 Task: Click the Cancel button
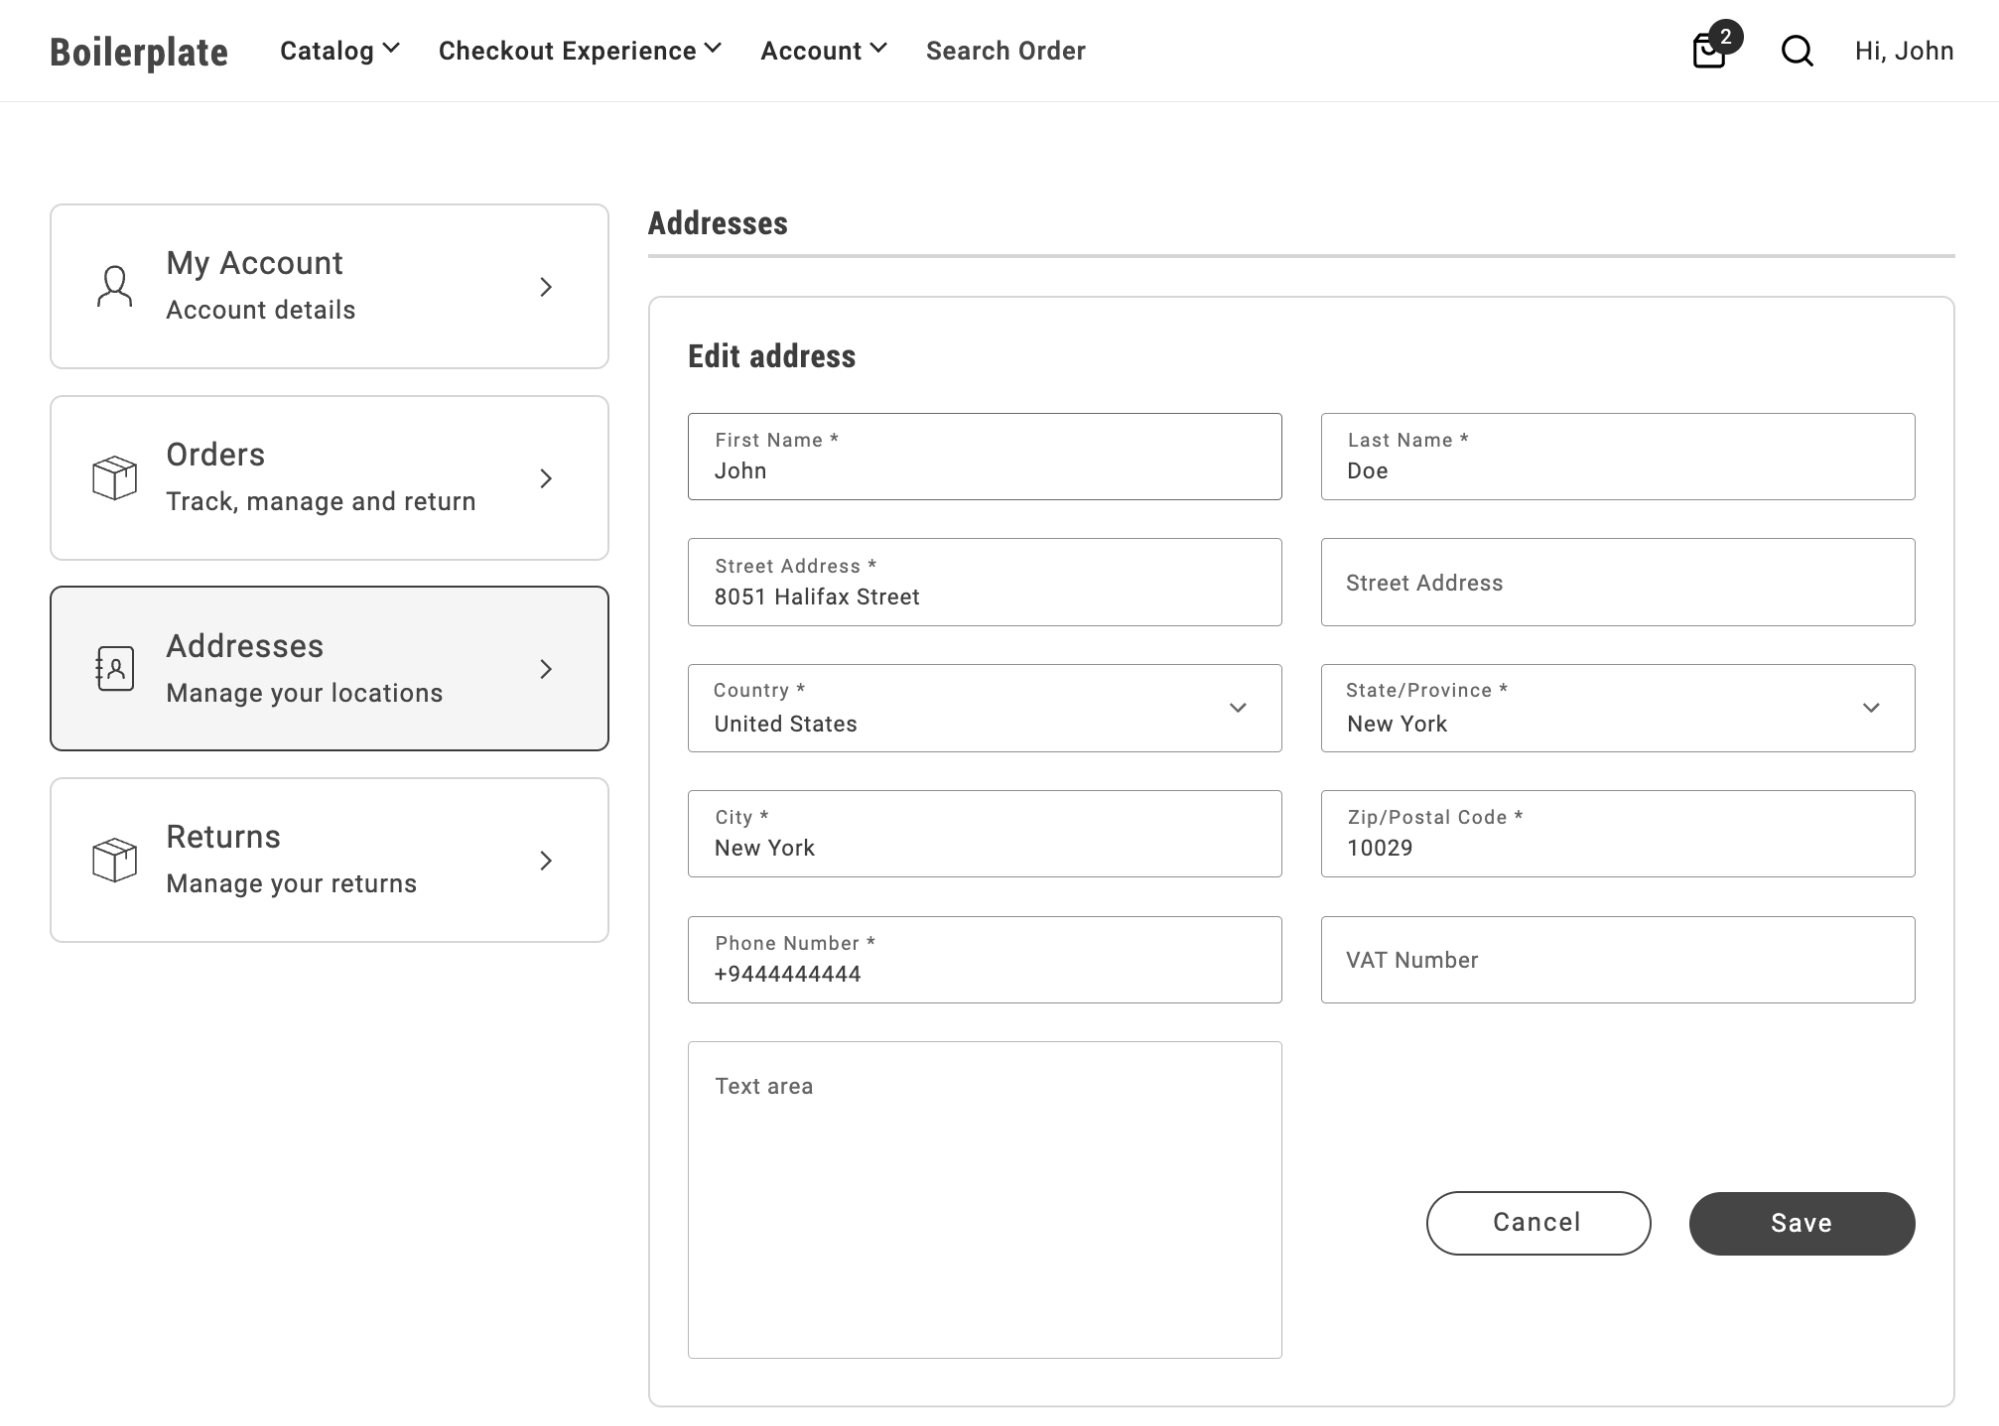pos(1537,1222)
